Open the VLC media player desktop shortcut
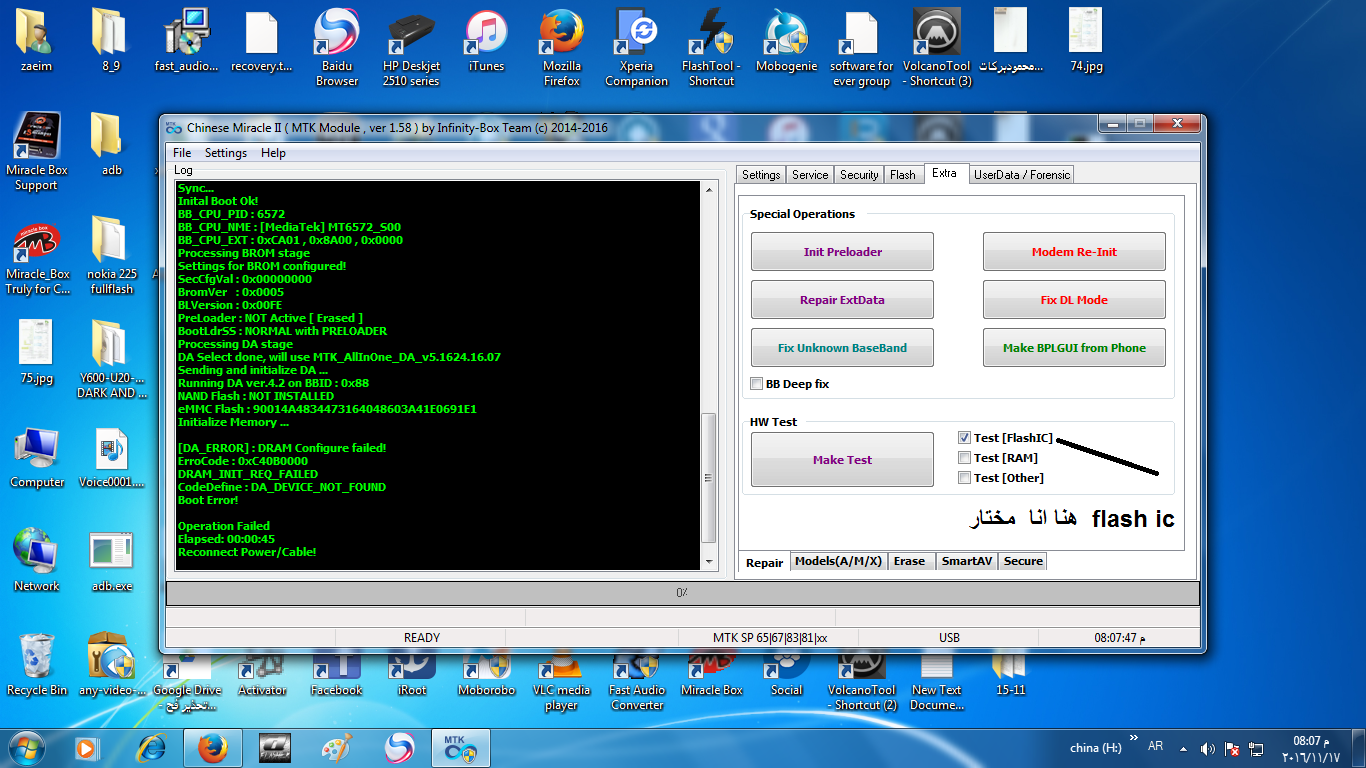 click(561, 680)
